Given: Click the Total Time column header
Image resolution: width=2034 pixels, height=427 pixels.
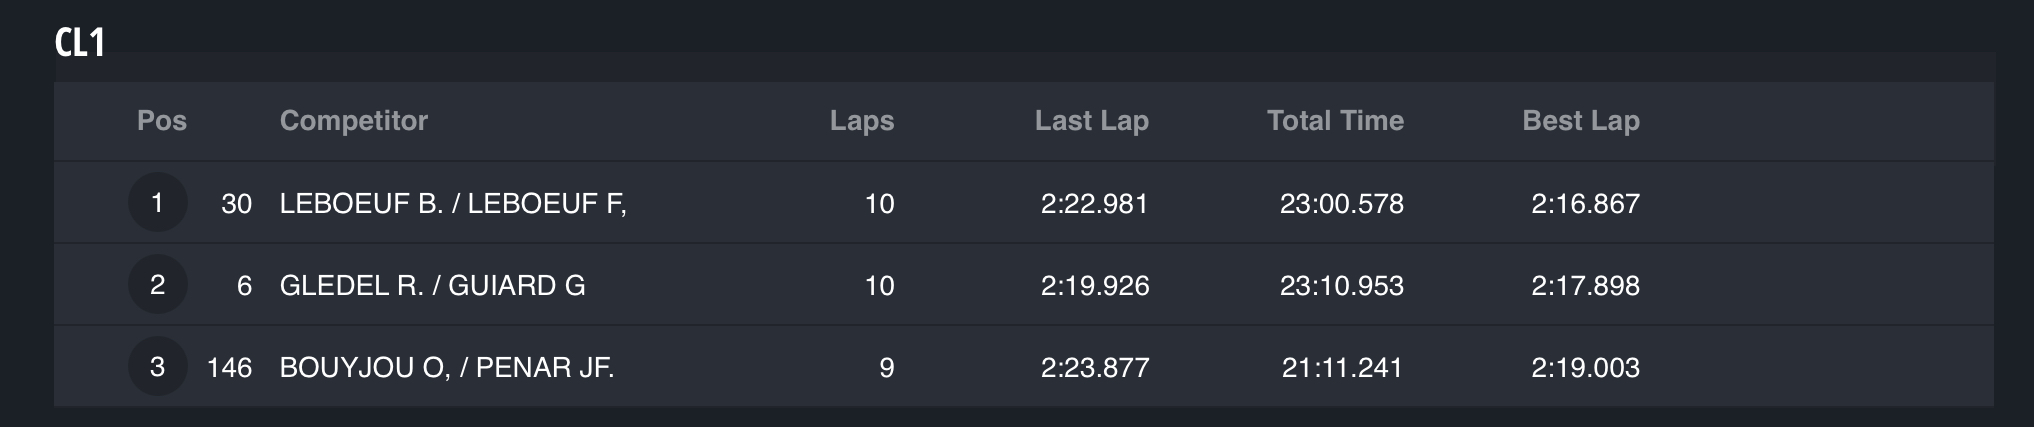Looking at the screenshot, I should [x=1336, y=121].
